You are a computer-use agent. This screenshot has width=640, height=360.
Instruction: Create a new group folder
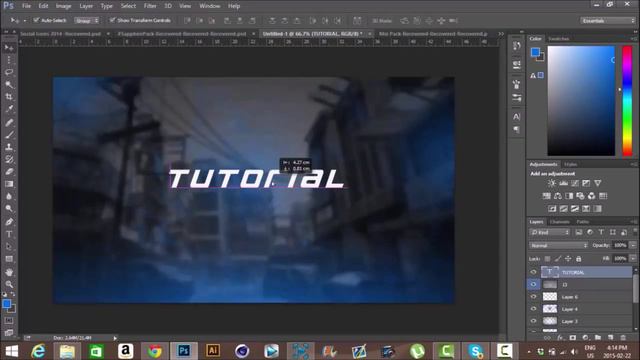point(598,338)
